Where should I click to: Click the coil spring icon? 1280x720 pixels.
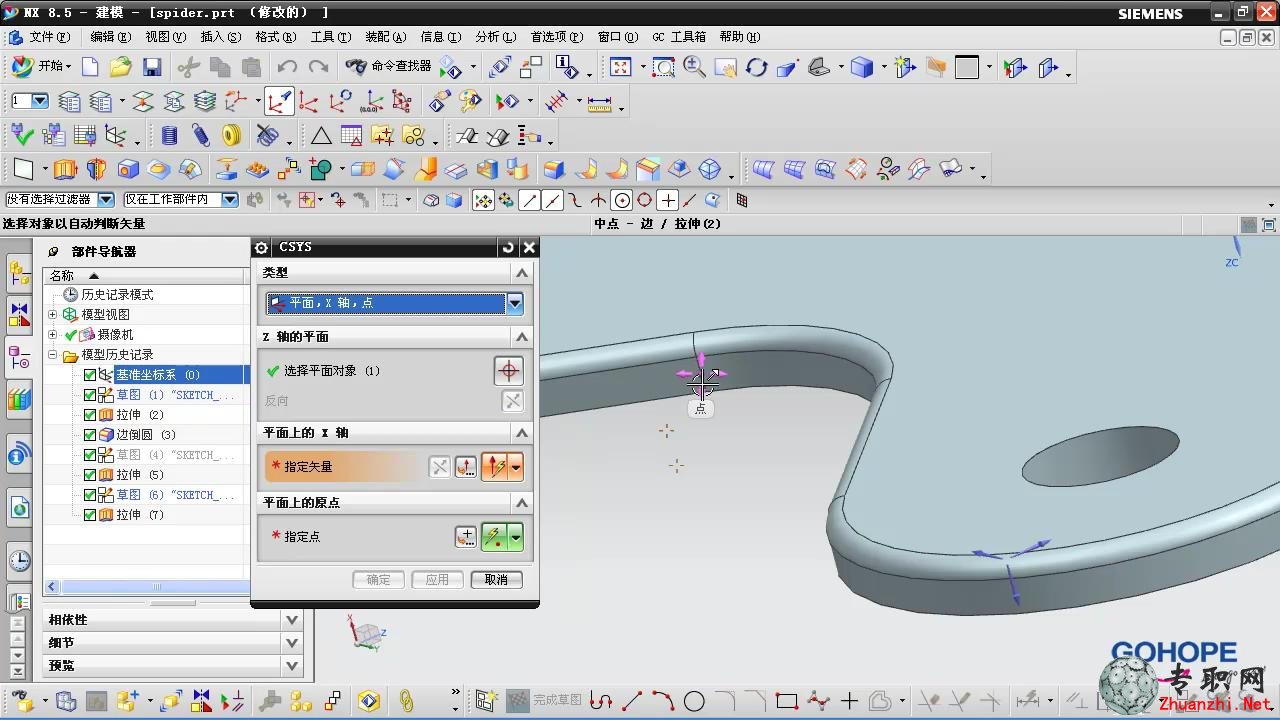[170, 135]
